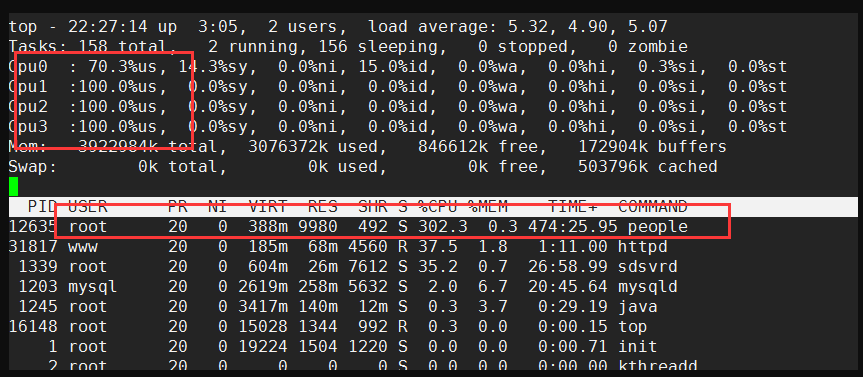
Task: Select the VIRT column header
Action: tap(268, 207)
